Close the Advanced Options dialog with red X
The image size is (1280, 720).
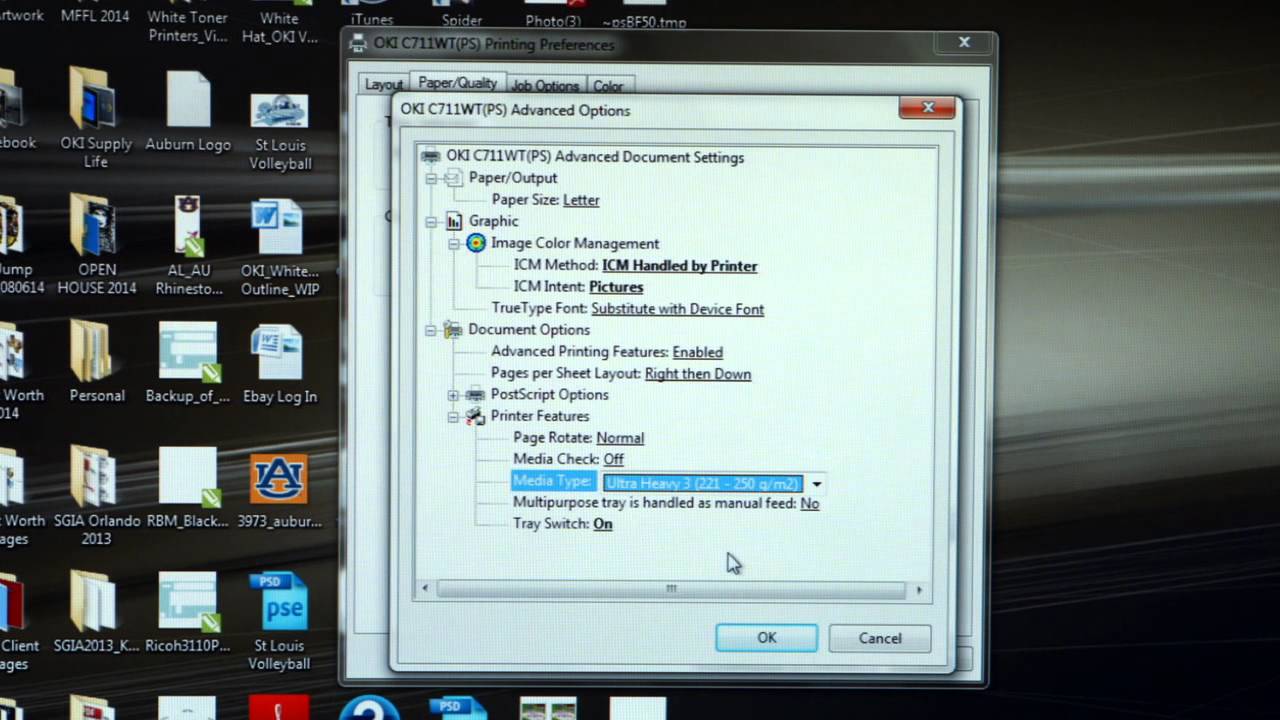click(928, 108)
